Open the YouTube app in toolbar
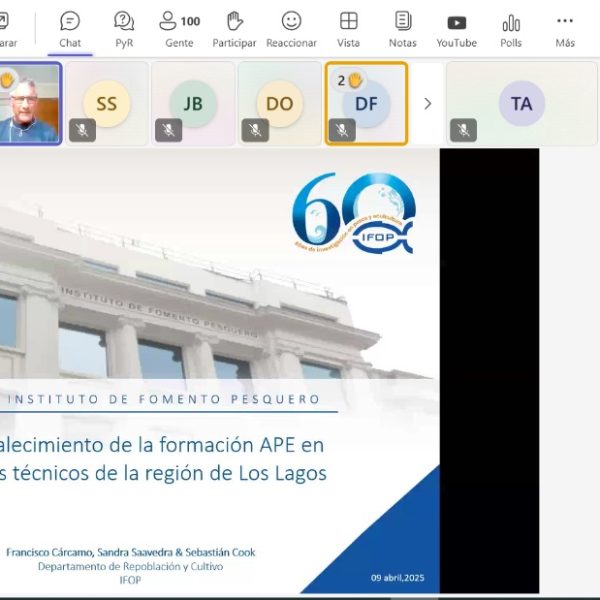This screenshot has width=600, height=600. coord(457,30)
